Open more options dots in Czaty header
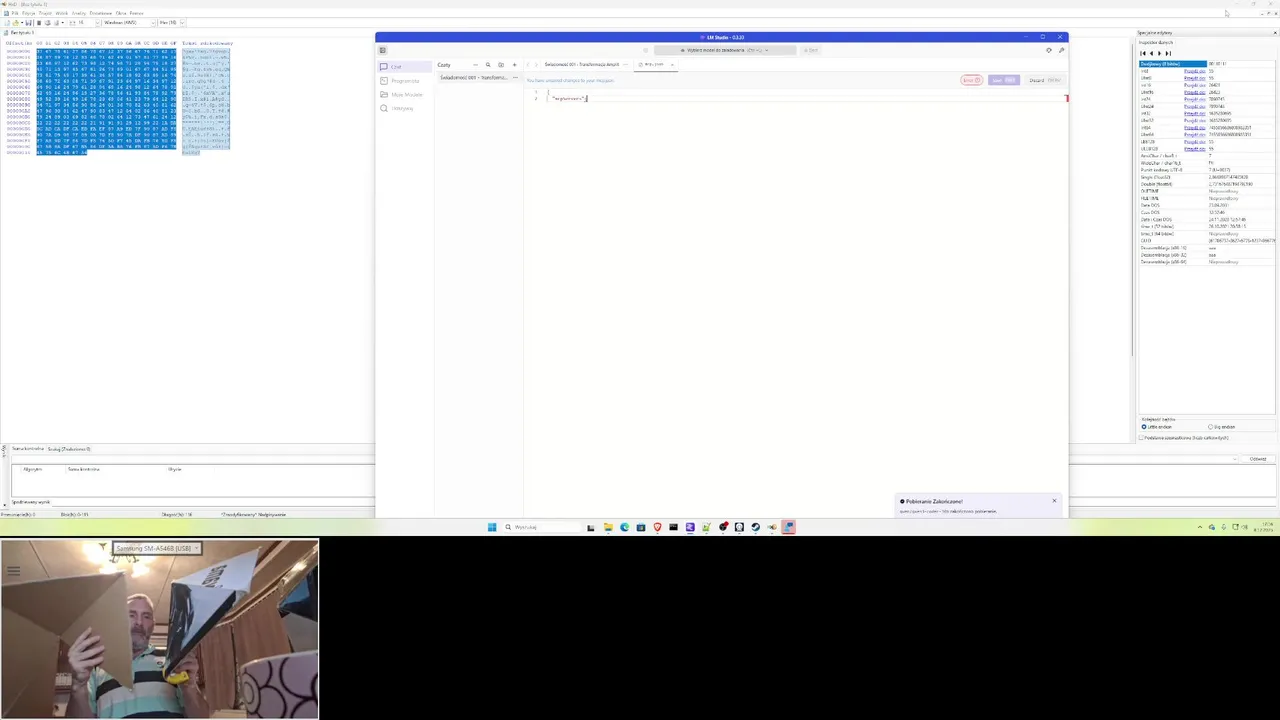 475,65
